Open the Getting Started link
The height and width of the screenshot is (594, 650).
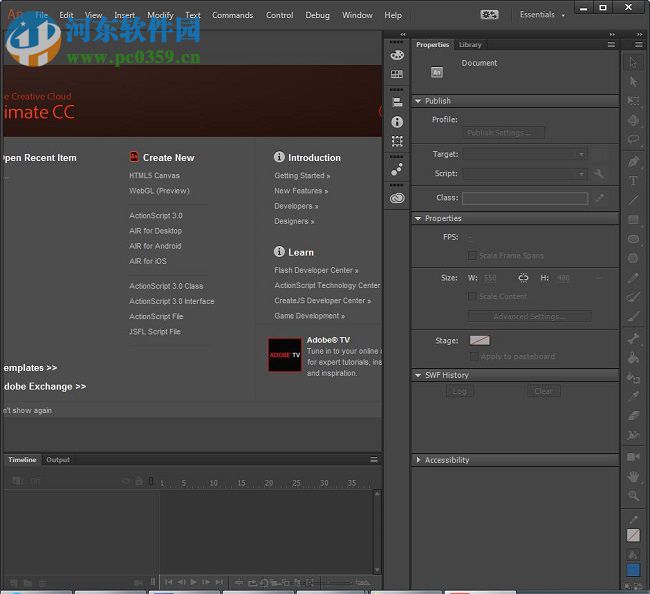coord(302,176)
